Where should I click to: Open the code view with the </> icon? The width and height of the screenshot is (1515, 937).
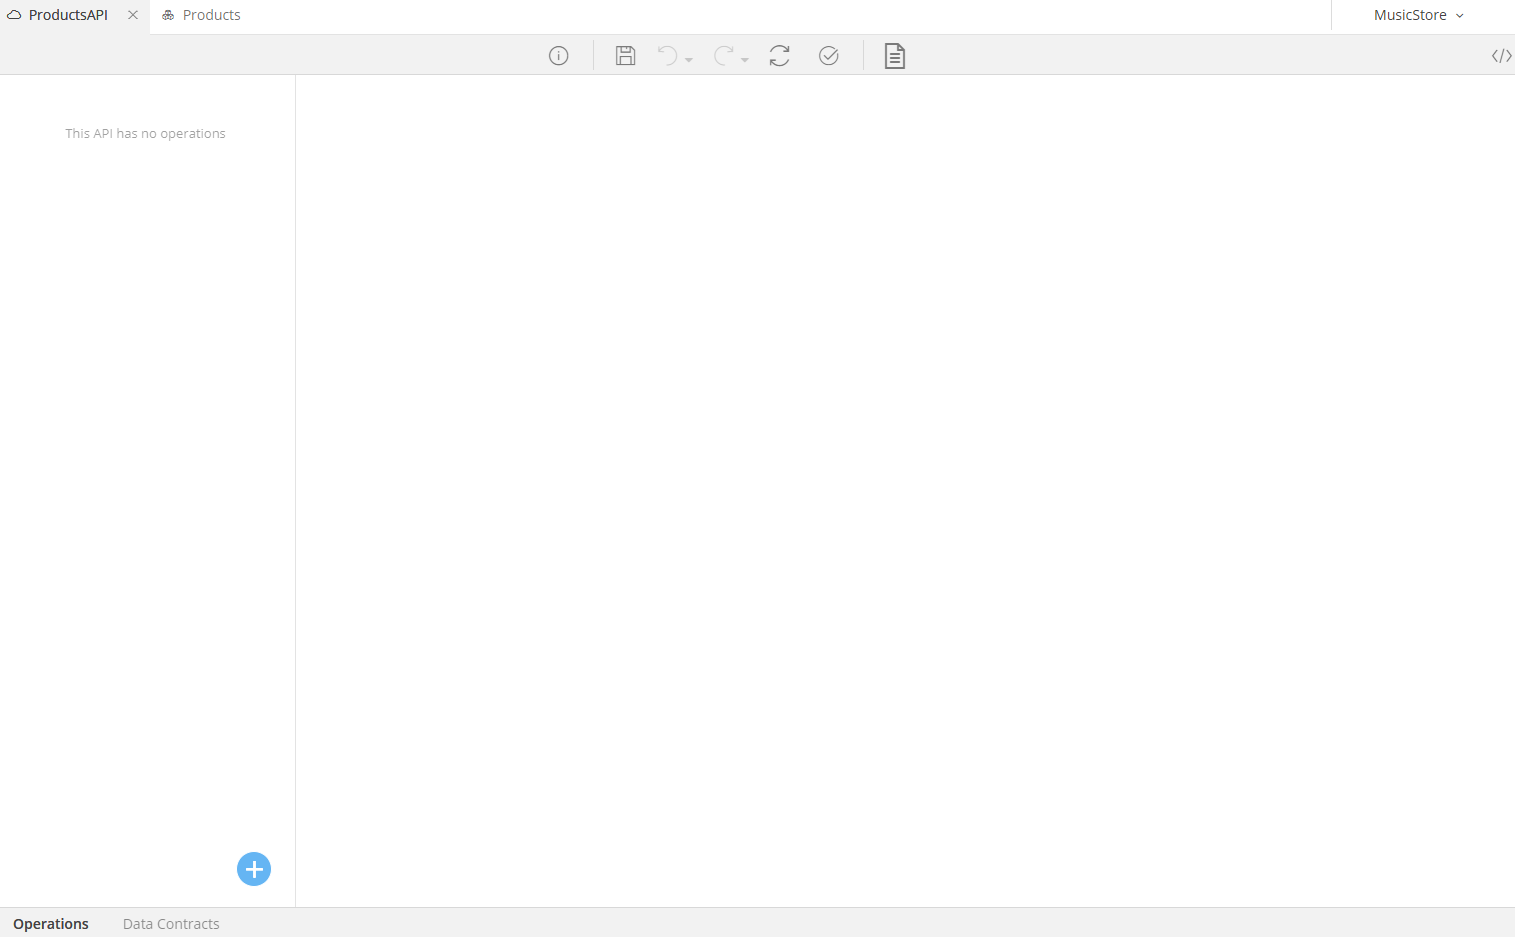click(1501, 55)
